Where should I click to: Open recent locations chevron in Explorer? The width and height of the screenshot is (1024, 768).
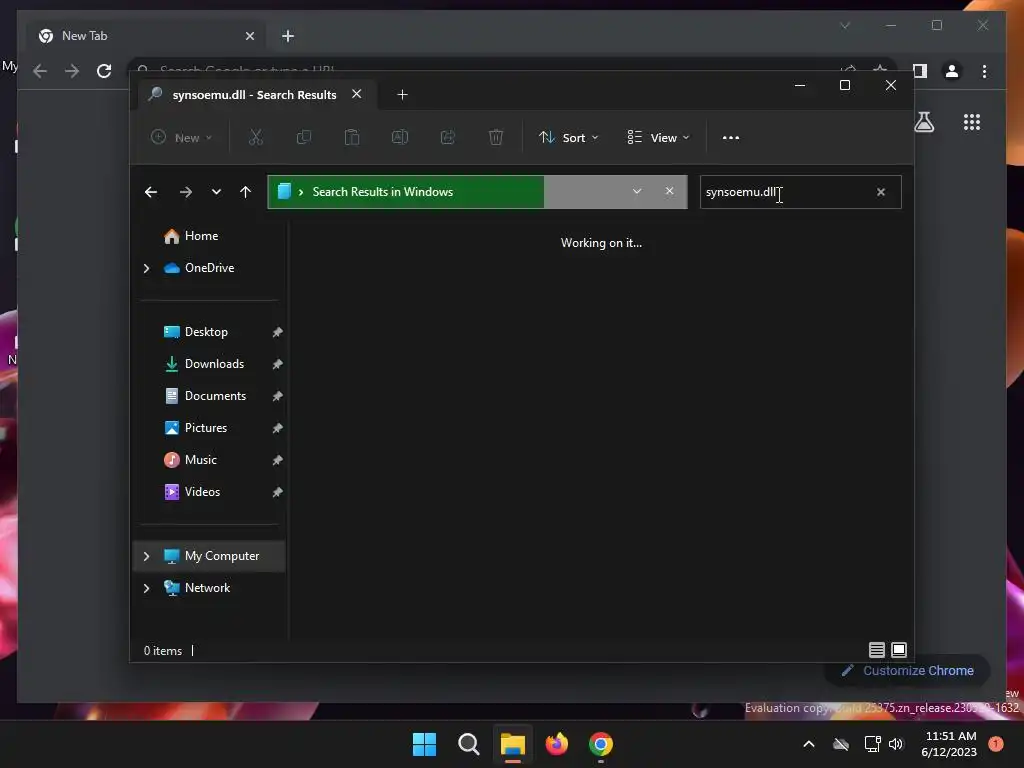[x=216, y=192]
